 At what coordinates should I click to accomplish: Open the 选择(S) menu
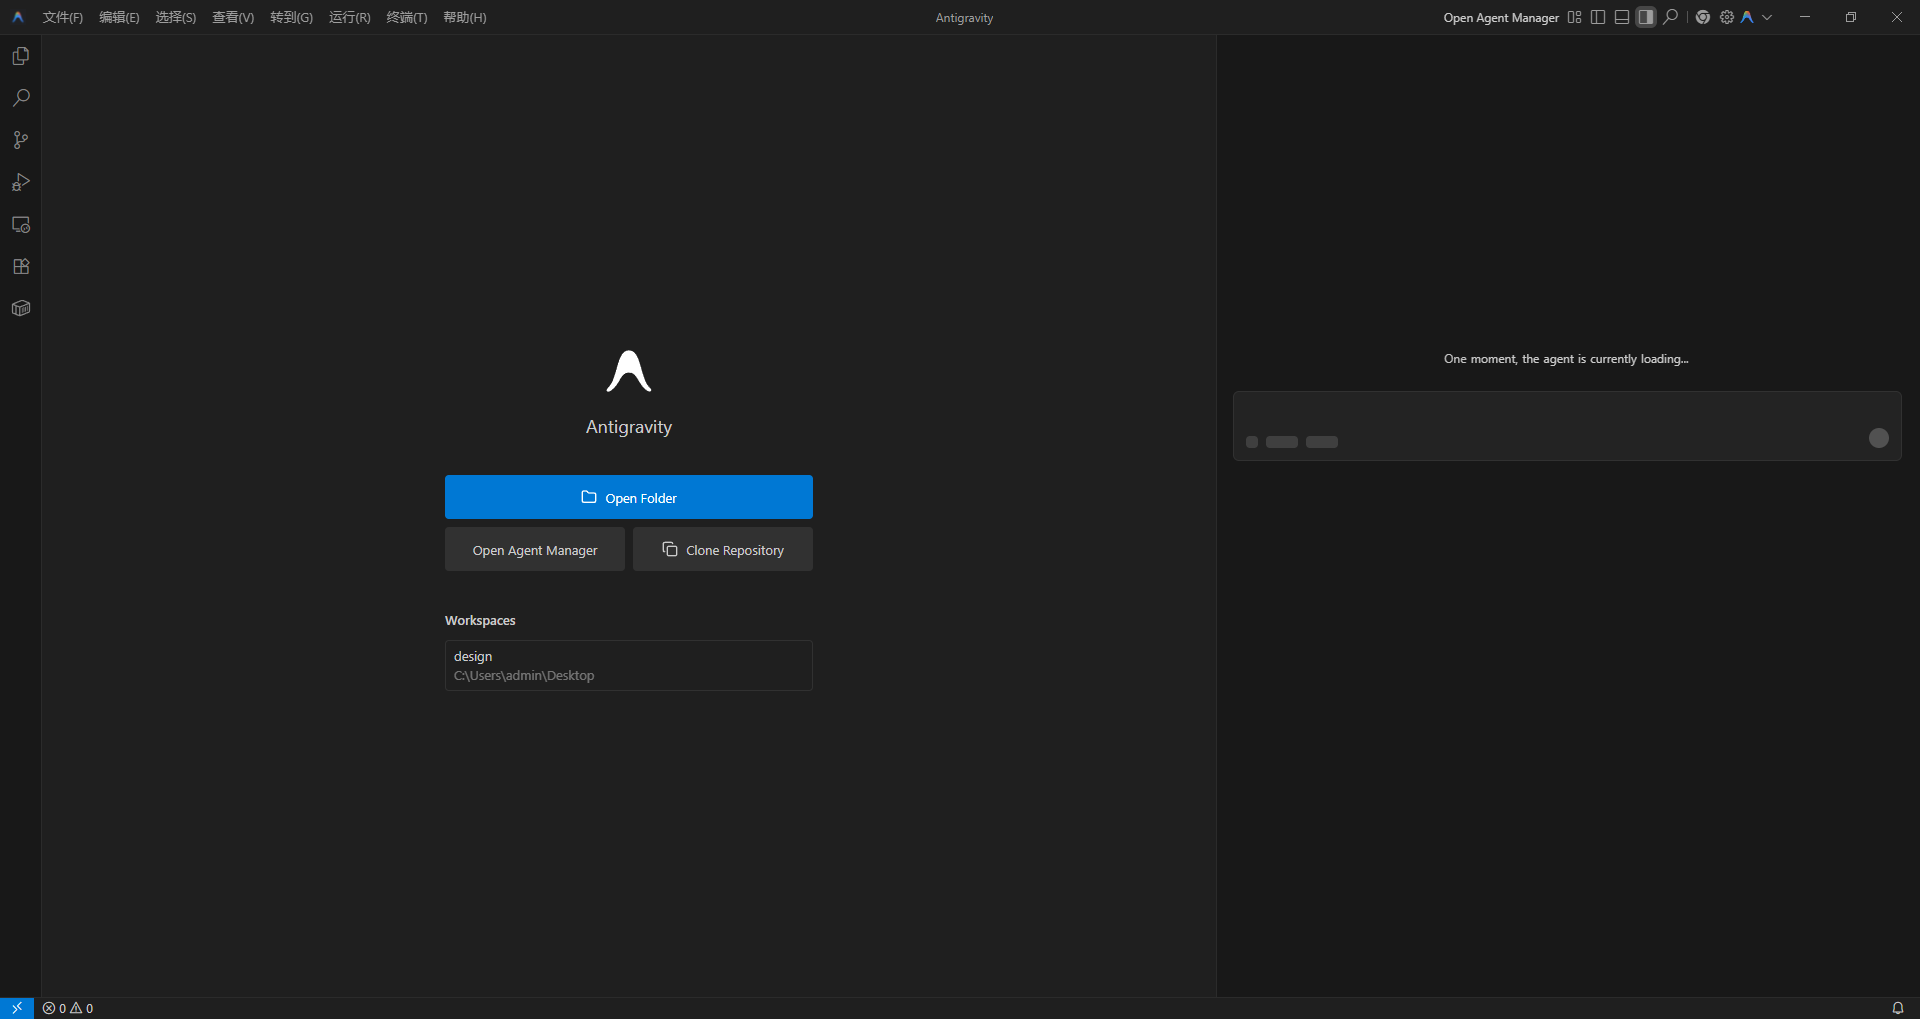[176, 18]
